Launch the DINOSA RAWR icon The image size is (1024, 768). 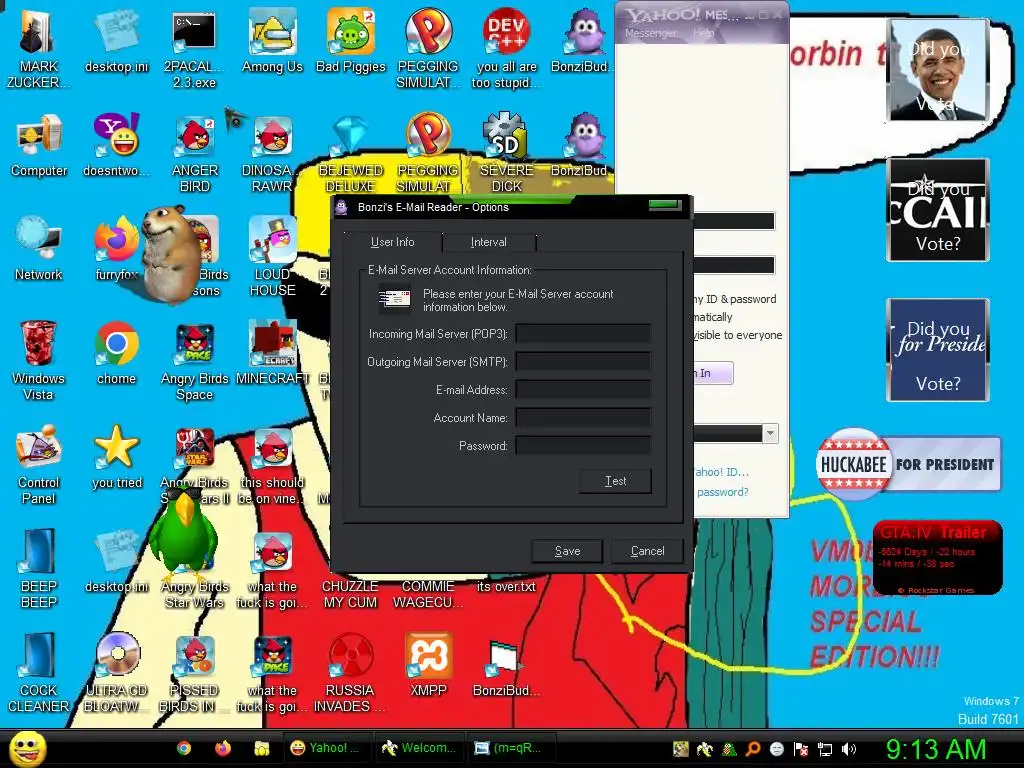(272, 152)
